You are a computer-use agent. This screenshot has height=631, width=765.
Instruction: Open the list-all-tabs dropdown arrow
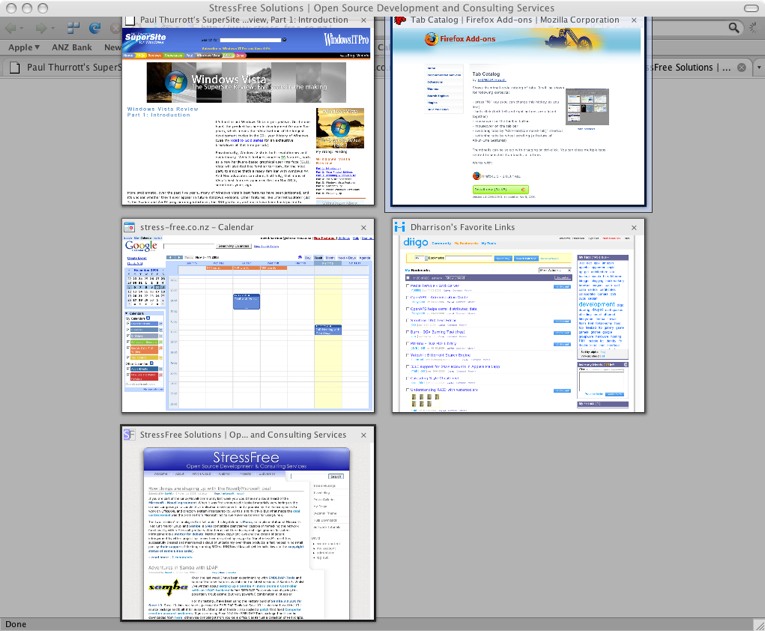[759, 67]
